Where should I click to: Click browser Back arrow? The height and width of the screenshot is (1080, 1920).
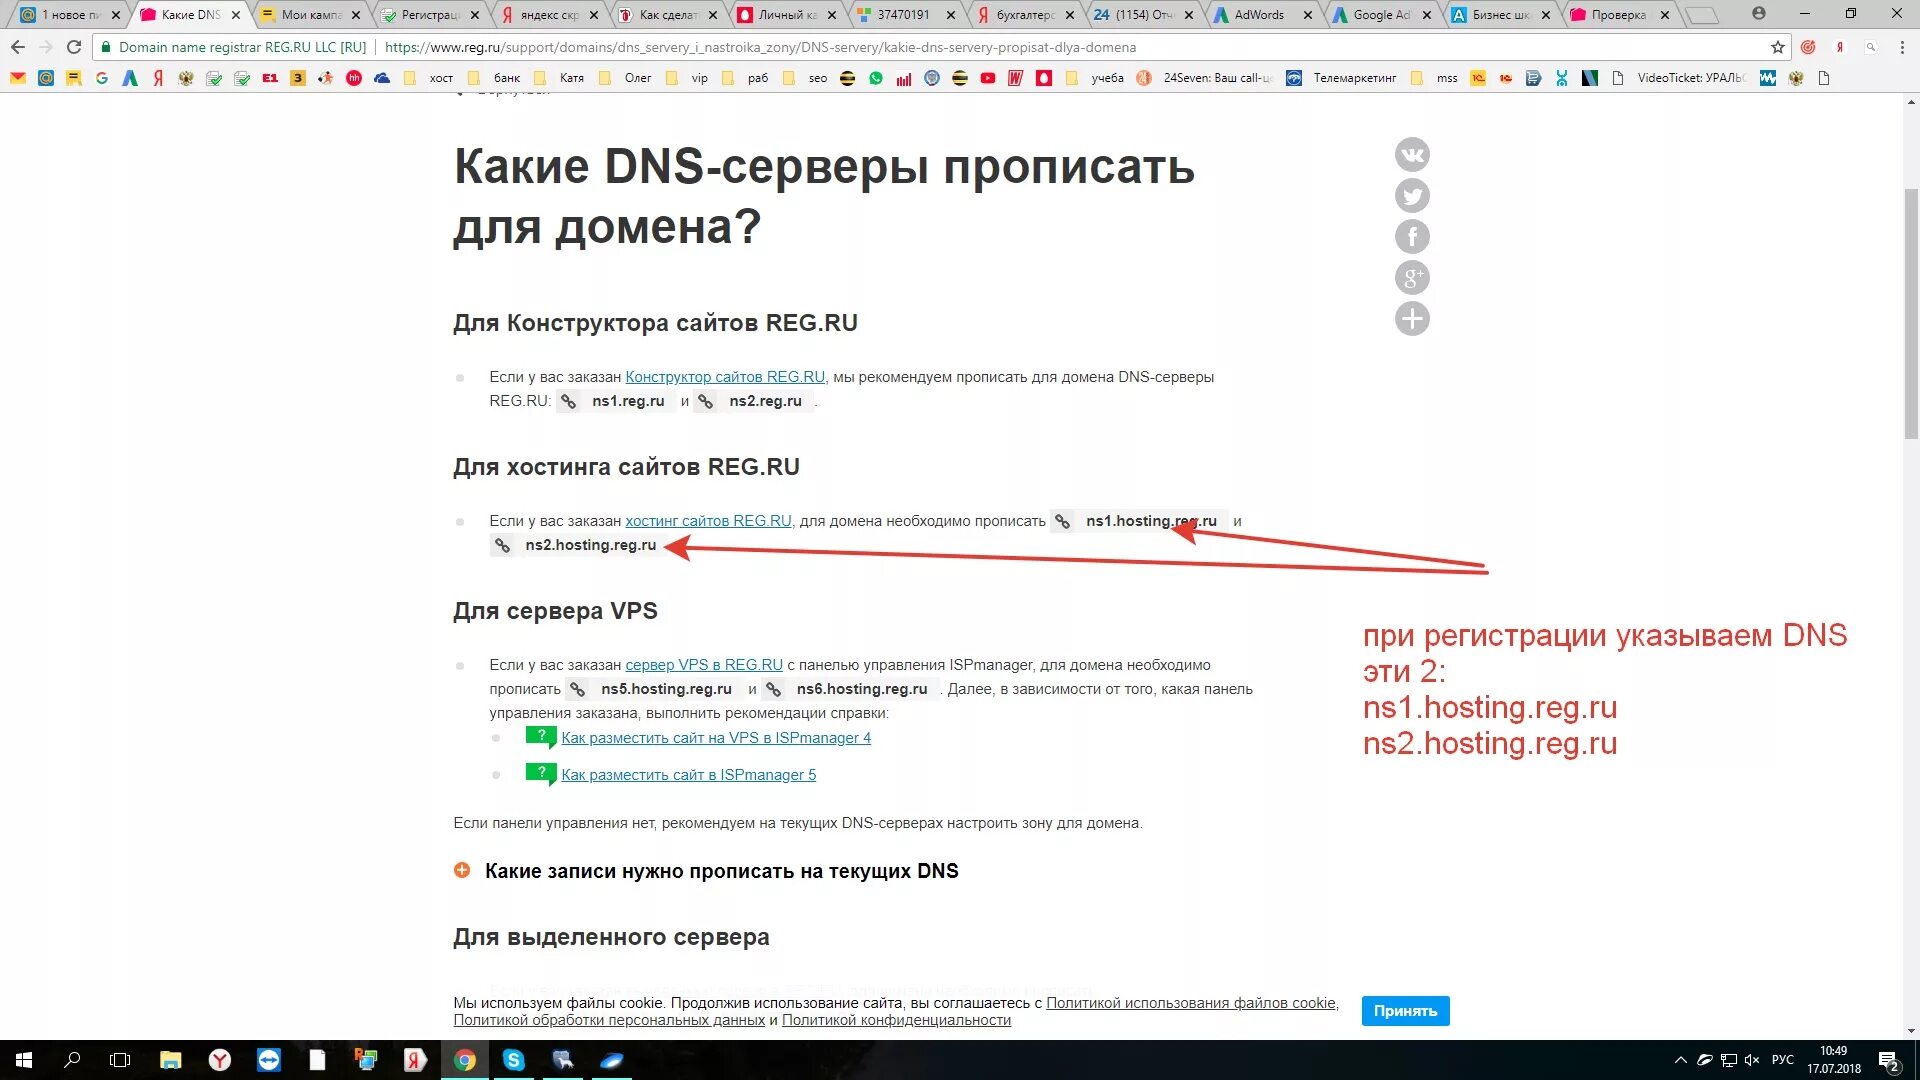18,47
